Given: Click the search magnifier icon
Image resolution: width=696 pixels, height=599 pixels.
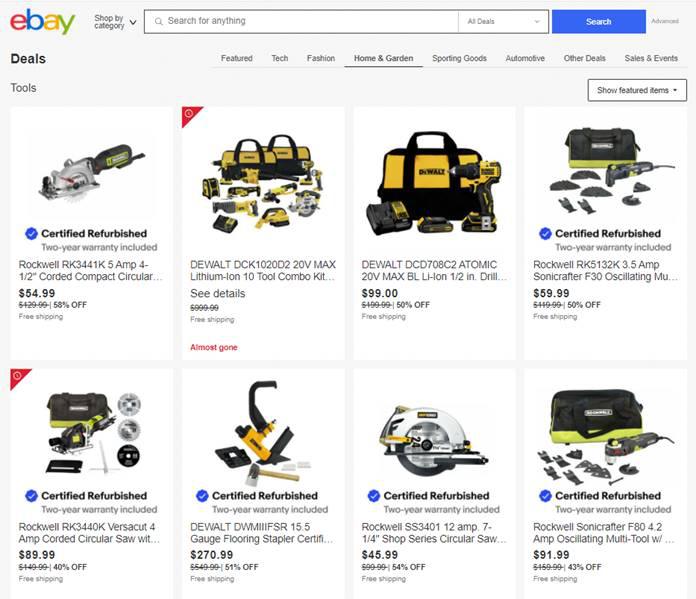Looking at the screenshot, I should tap(158, 21).
